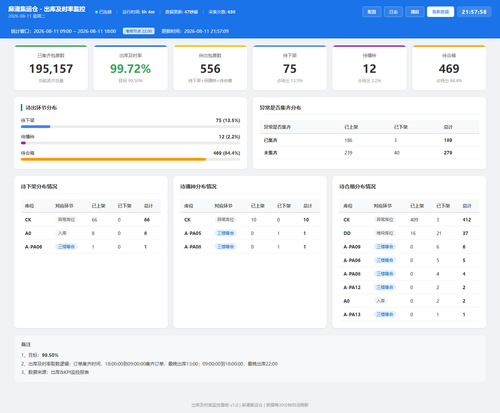
Task: Click the blue tag in the A-PA09 row
Action: [385, 247]
